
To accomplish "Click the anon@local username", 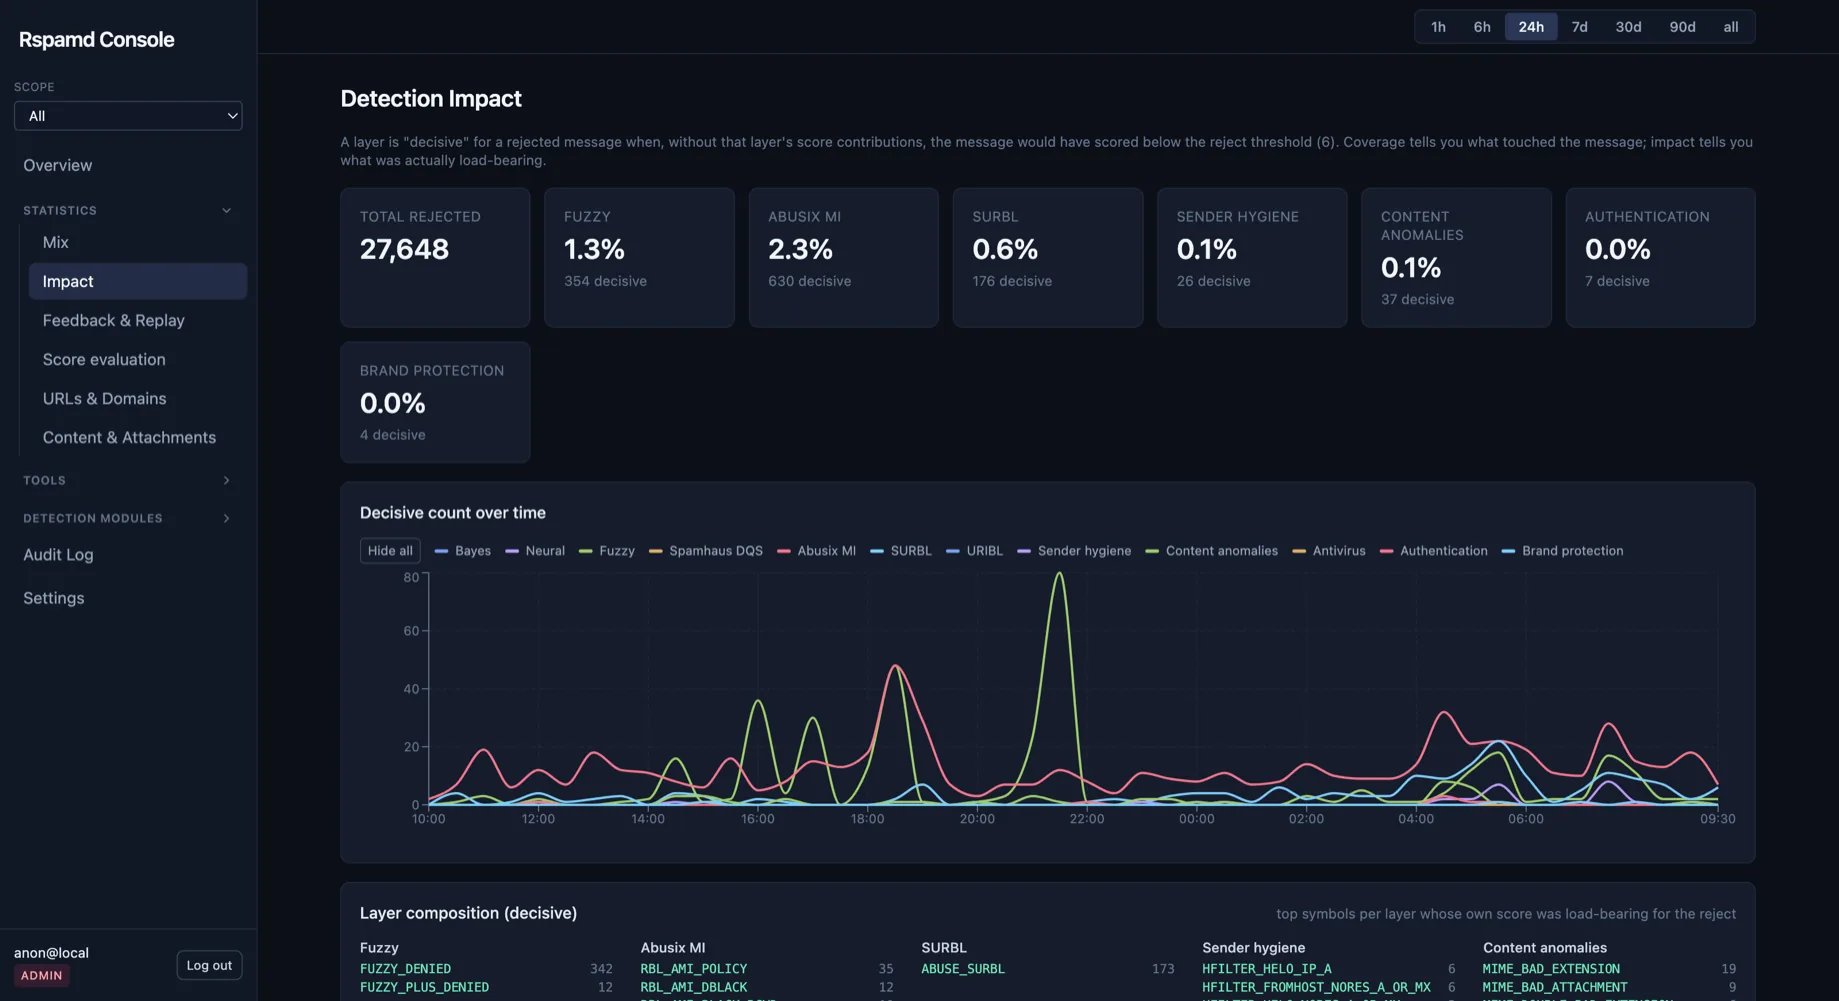I will click(51, 953).
